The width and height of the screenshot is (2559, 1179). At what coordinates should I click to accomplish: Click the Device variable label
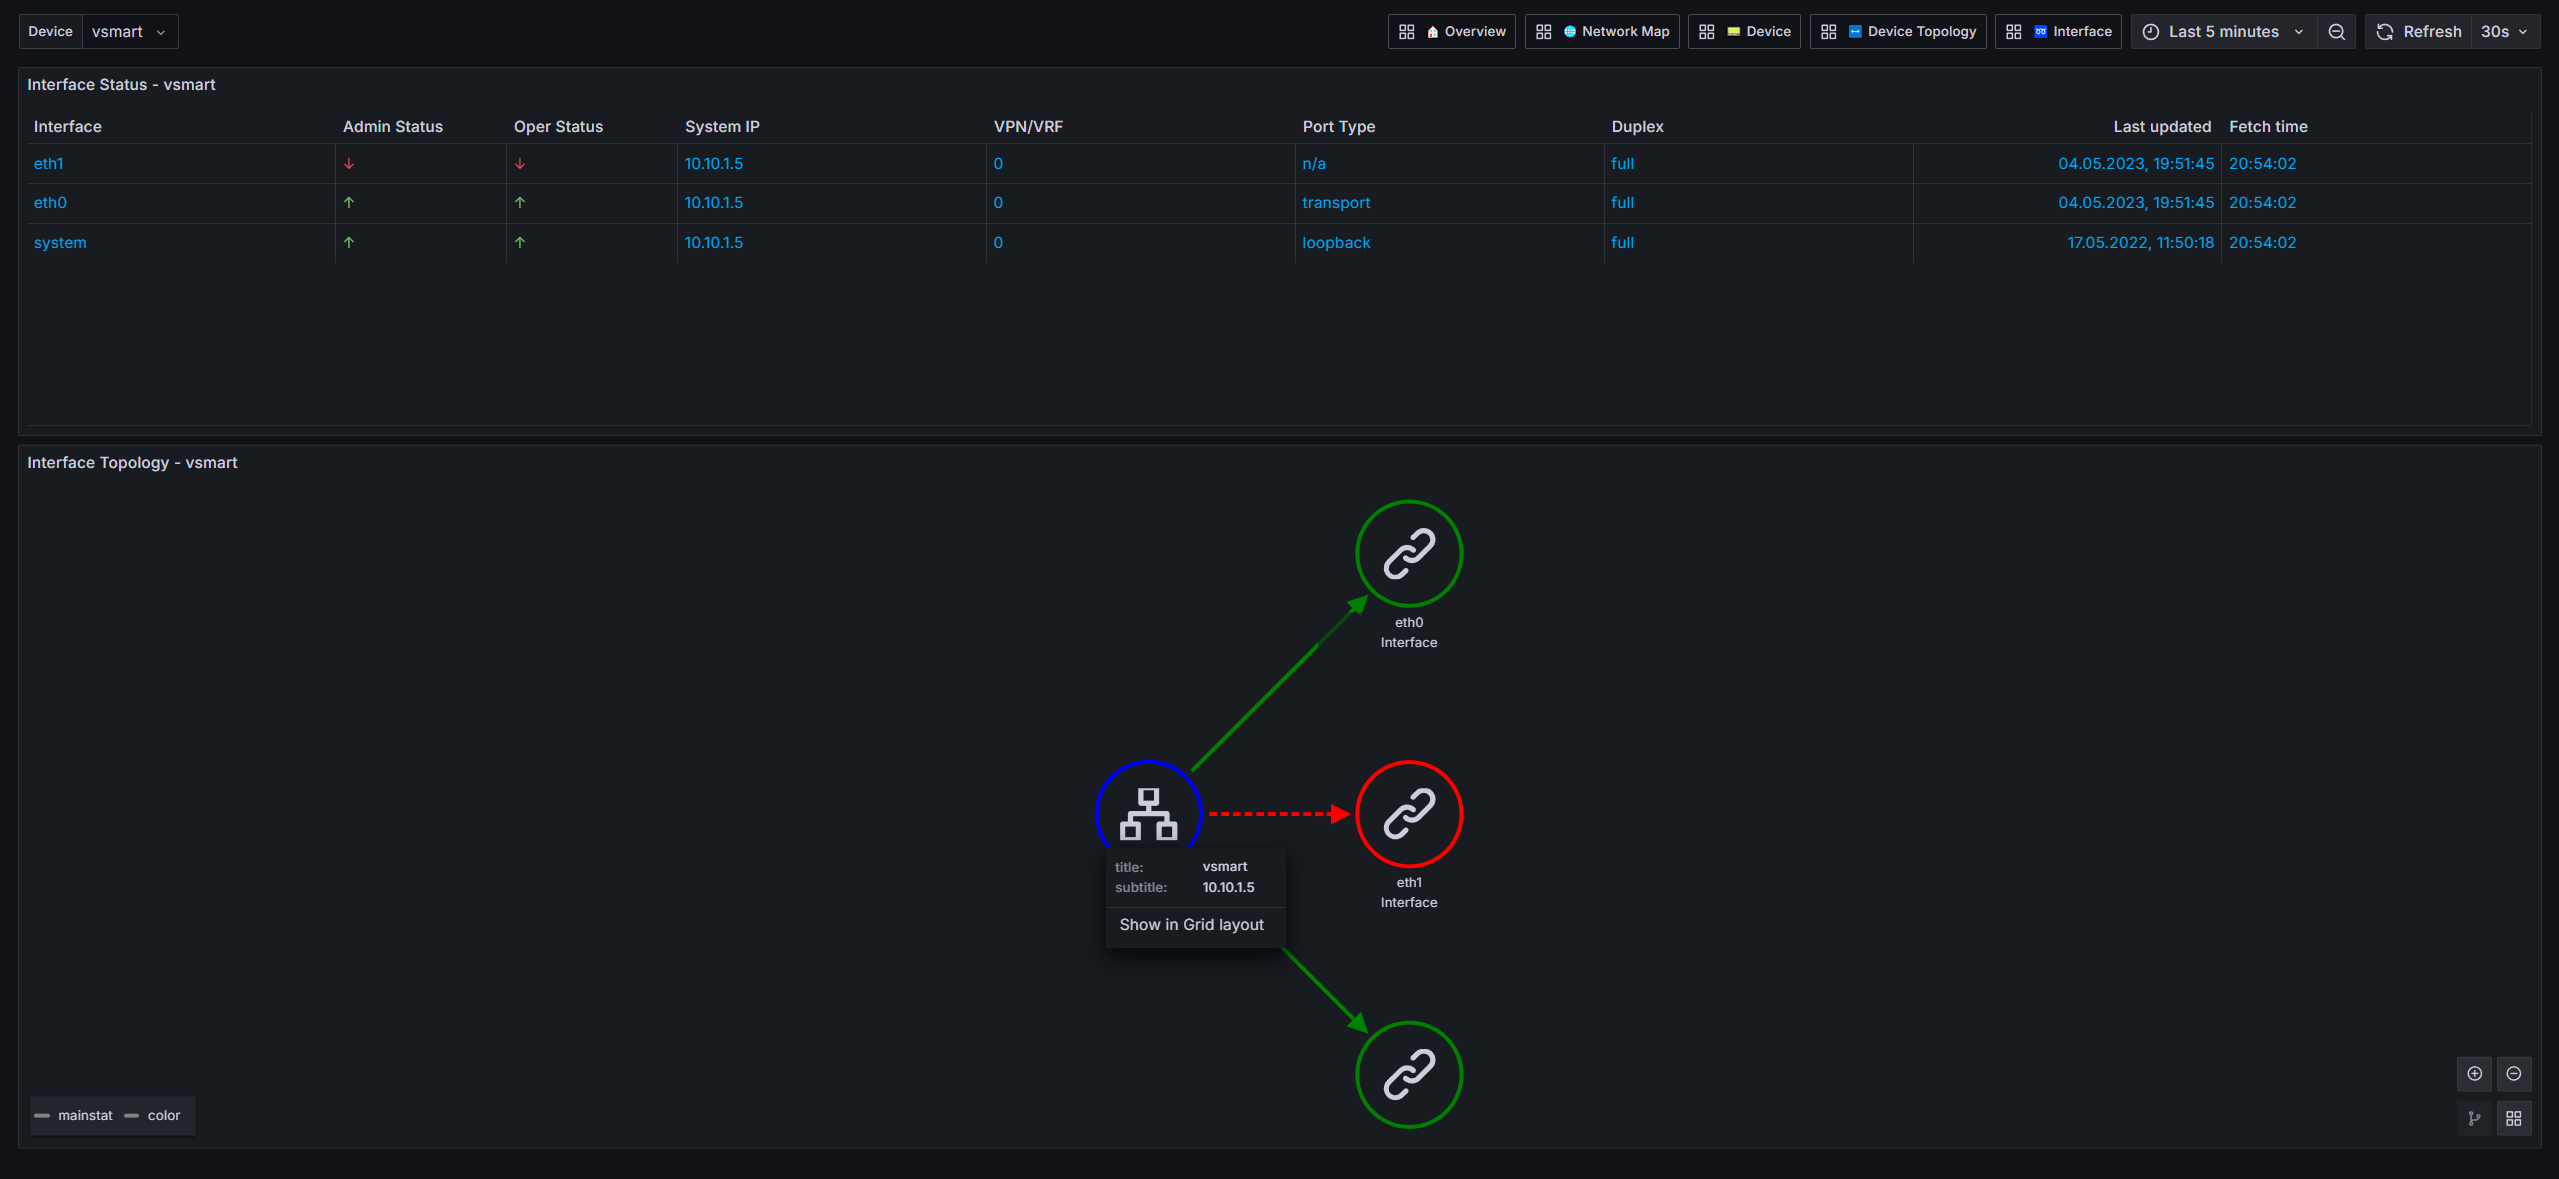[51, 32]
